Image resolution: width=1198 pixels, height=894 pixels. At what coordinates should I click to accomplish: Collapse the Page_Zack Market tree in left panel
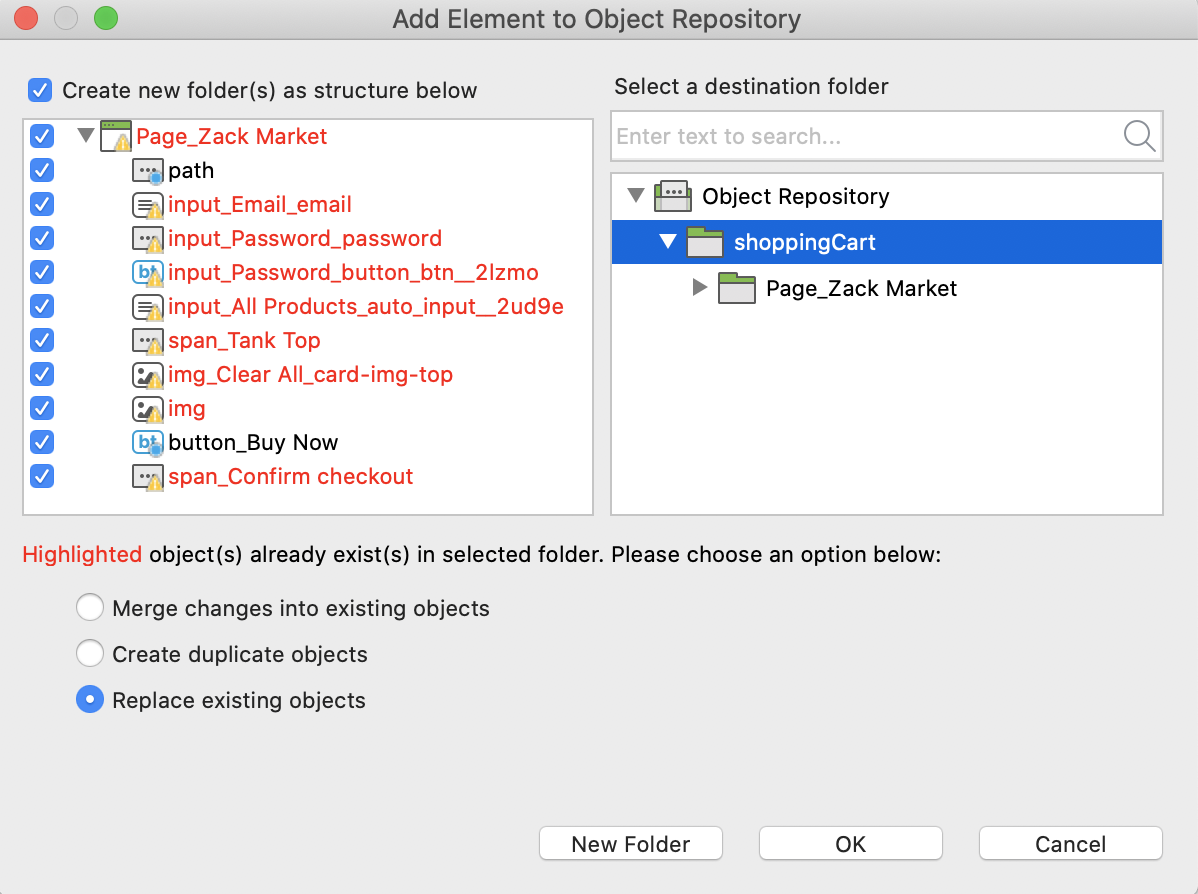pyautogui.click(x=86, y=135)
